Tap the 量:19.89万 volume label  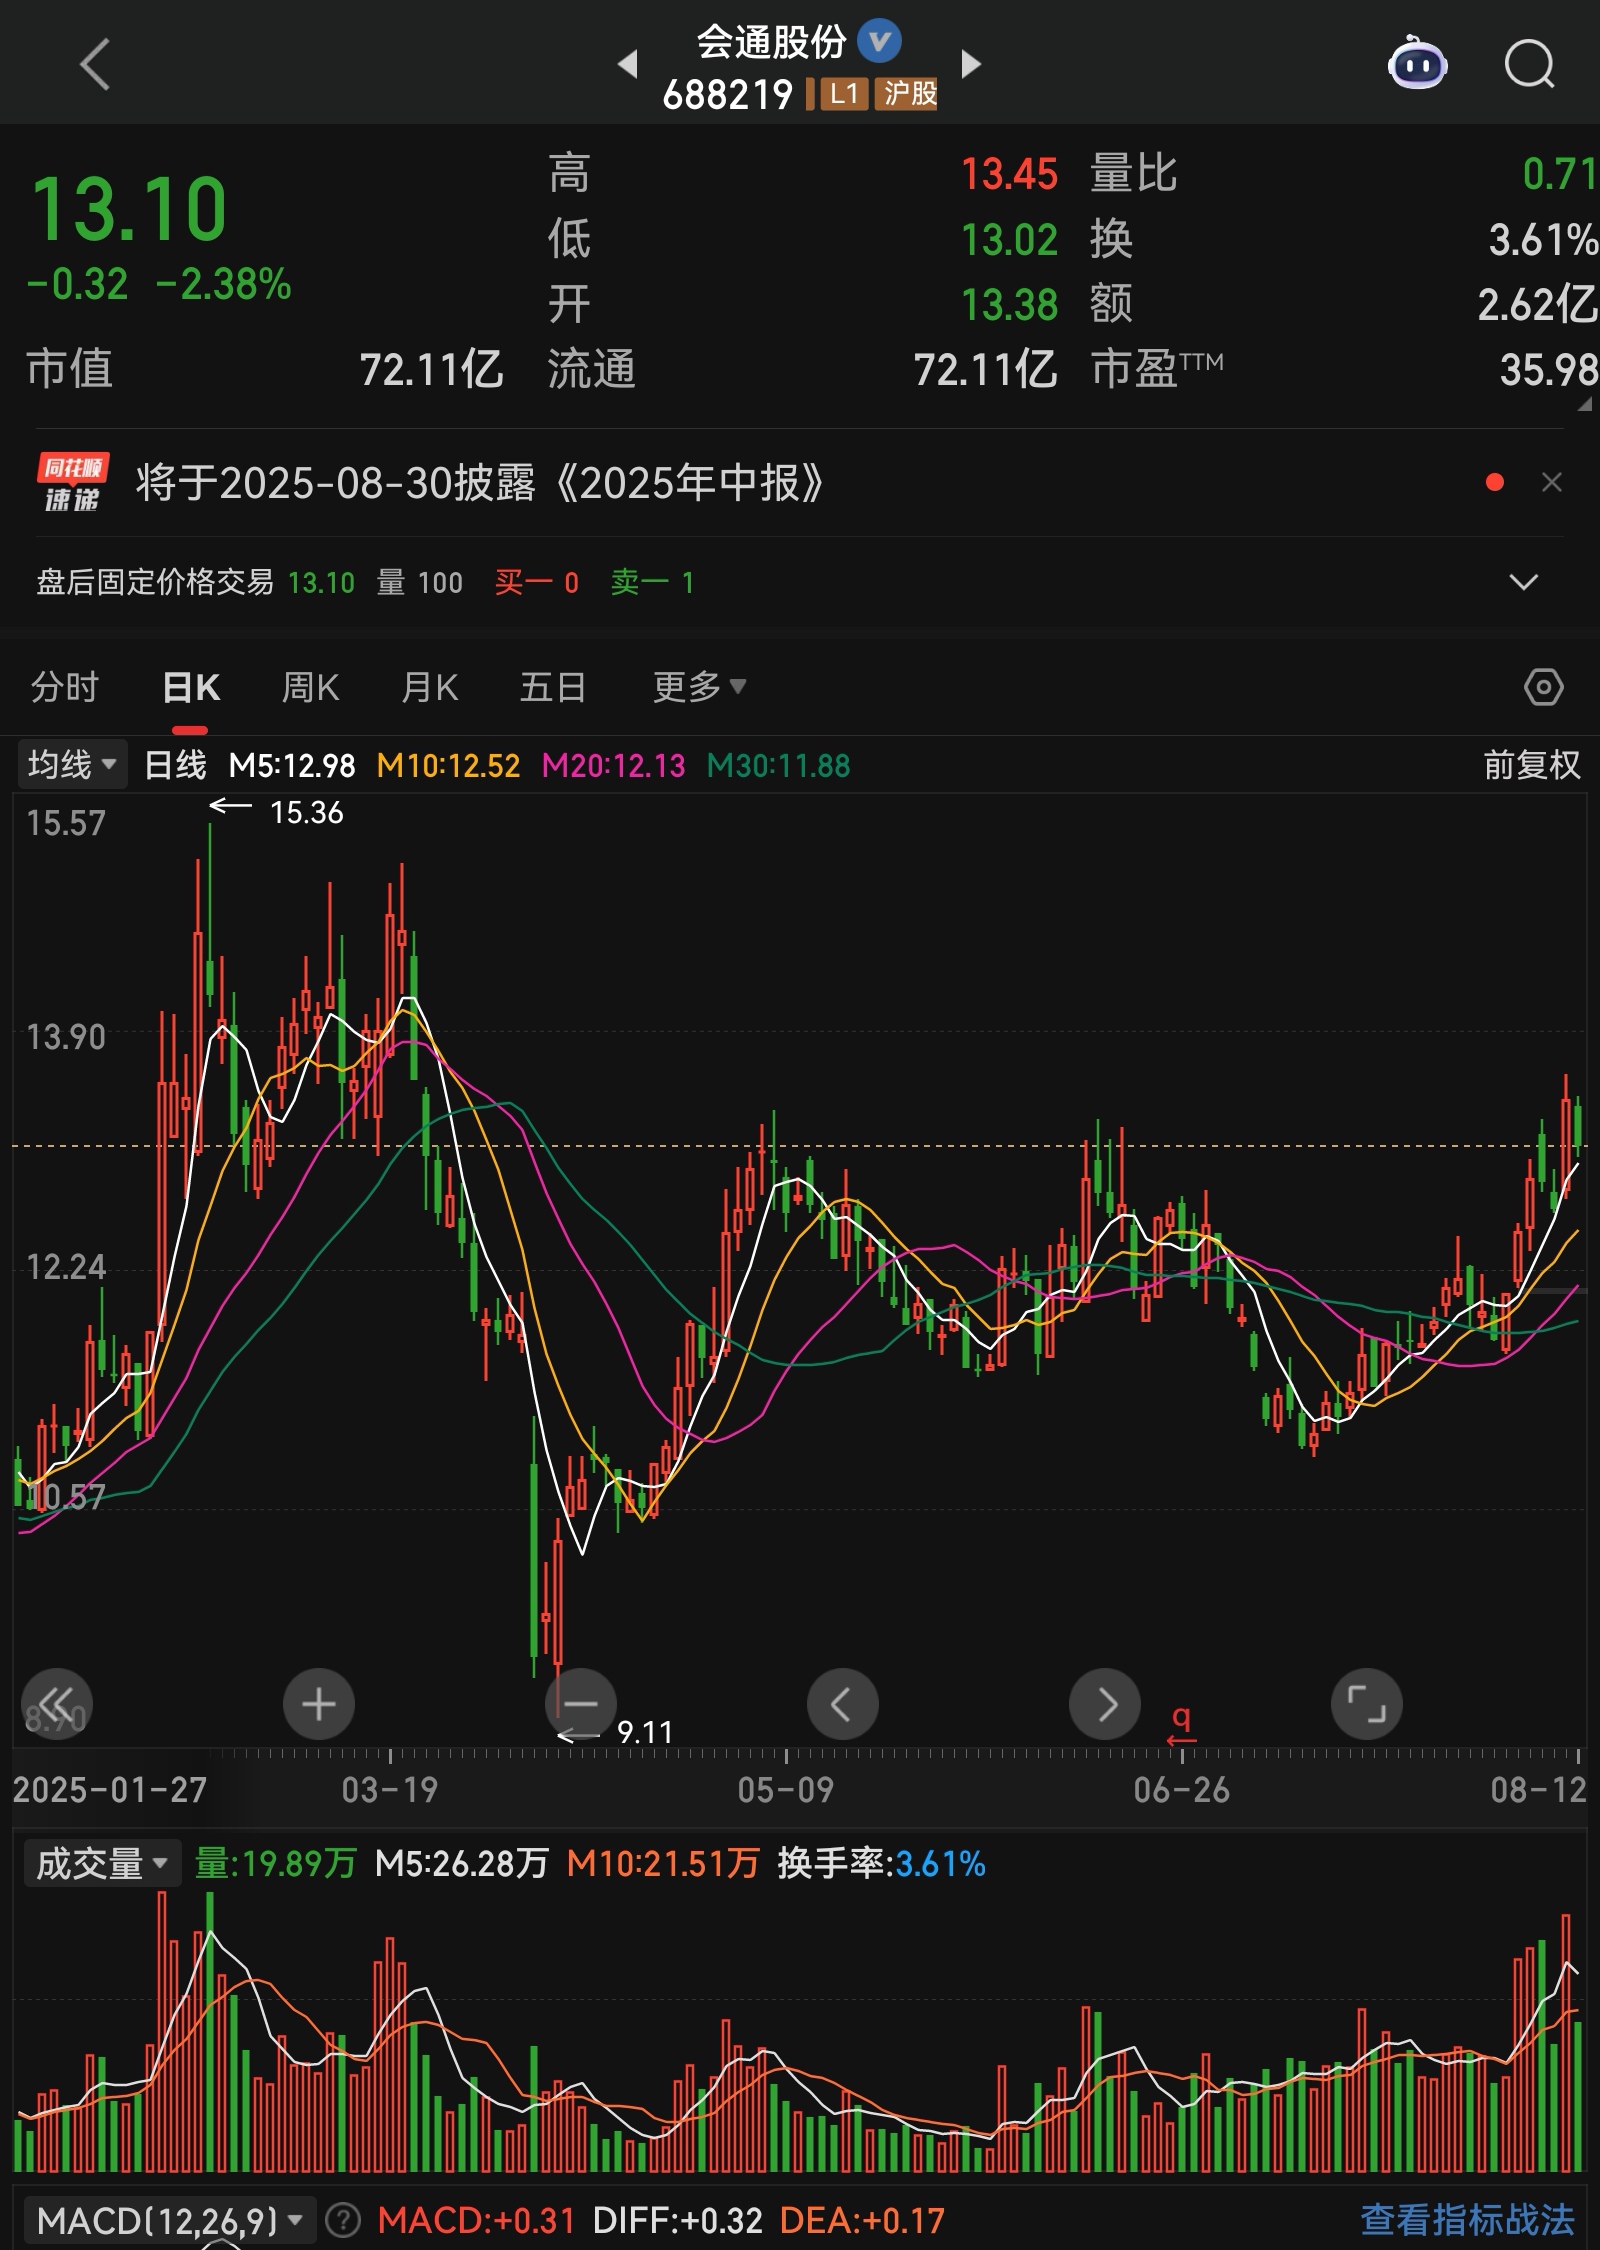coord(275,1864)
